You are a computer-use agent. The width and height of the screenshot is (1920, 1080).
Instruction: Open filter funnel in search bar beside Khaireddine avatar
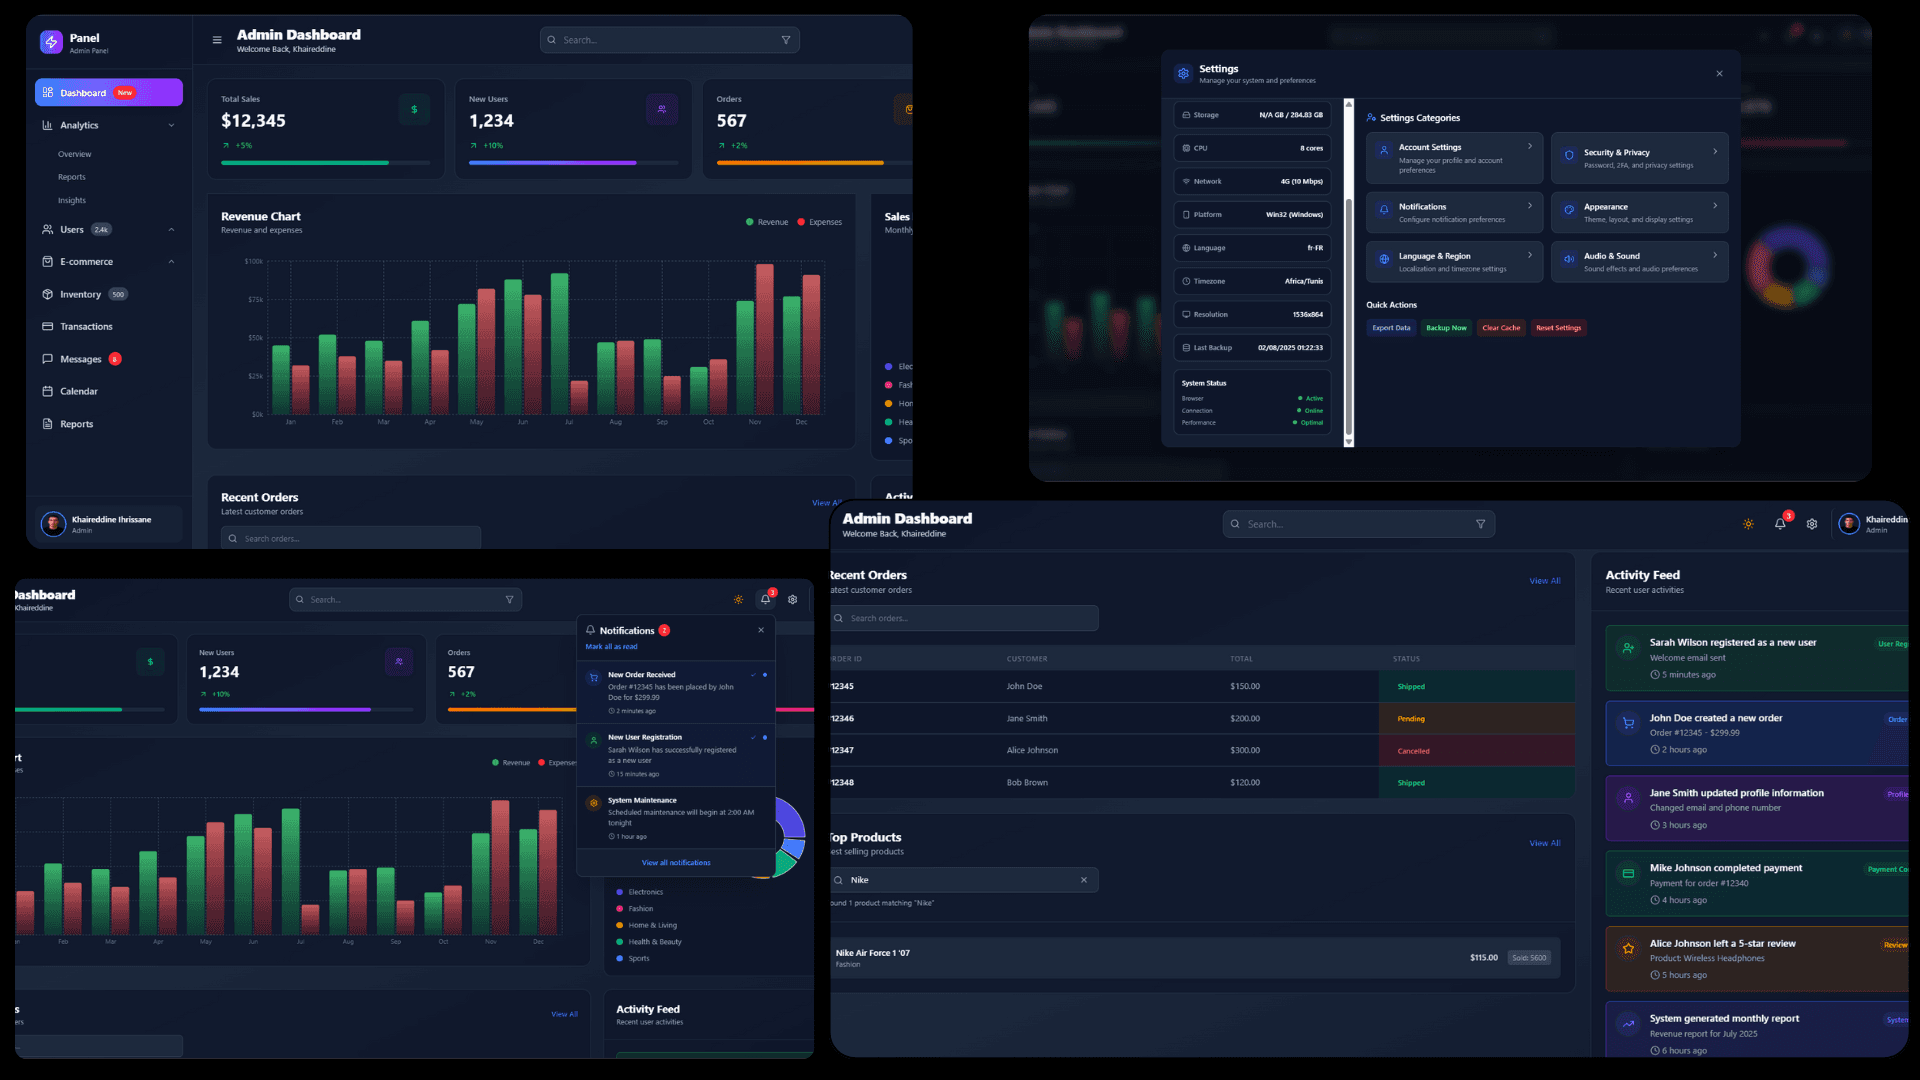point(1481,524)
